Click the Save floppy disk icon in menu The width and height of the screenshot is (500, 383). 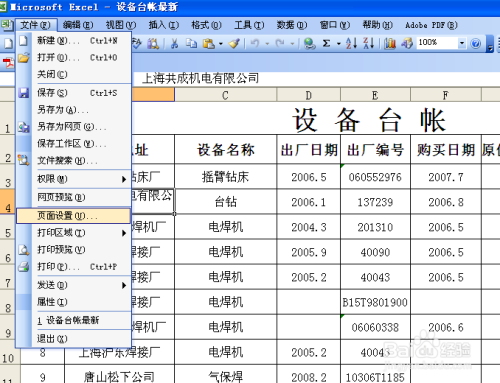tap(24, 93)
